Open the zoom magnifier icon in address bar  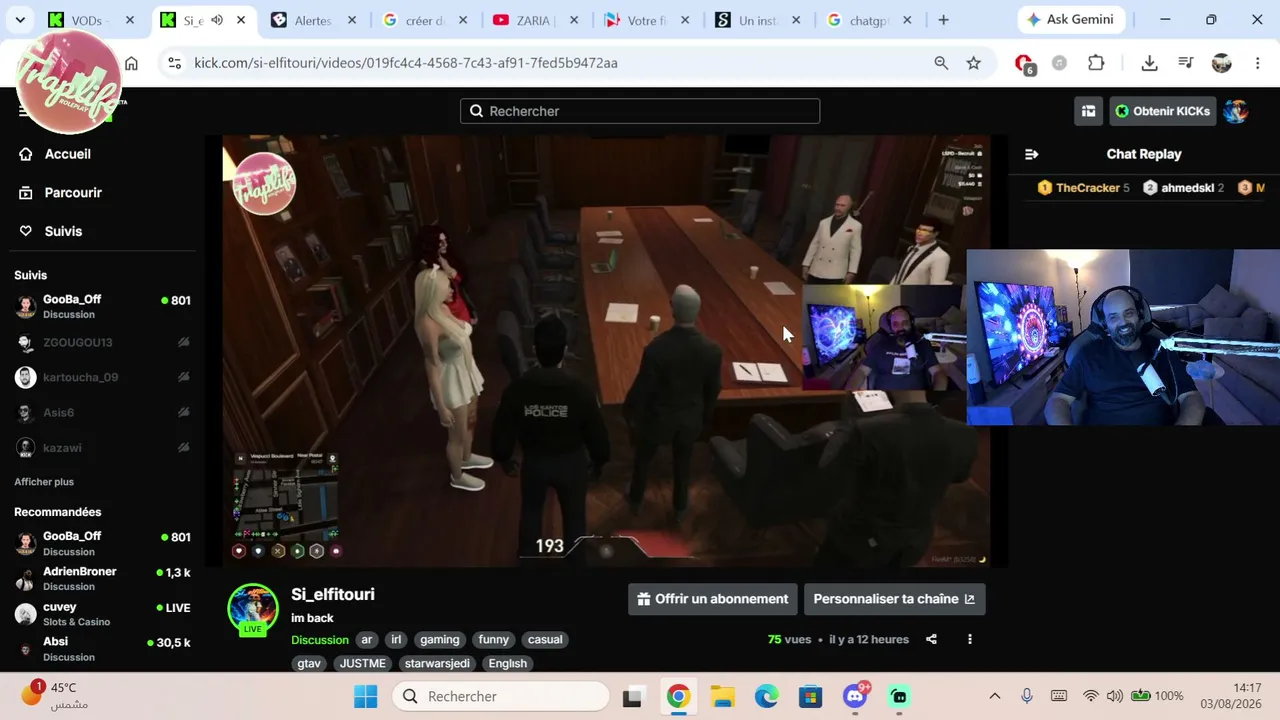[941, 63]
